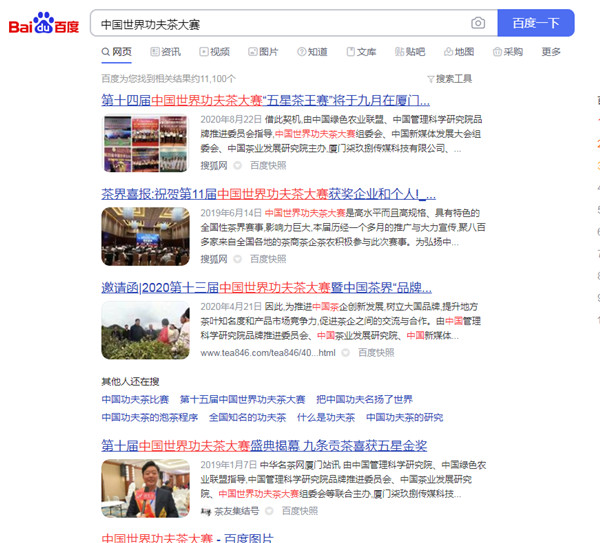Open result 第十四届中国世界功夫茶大赛 五星茶王赛

click(x=265, y=100)
